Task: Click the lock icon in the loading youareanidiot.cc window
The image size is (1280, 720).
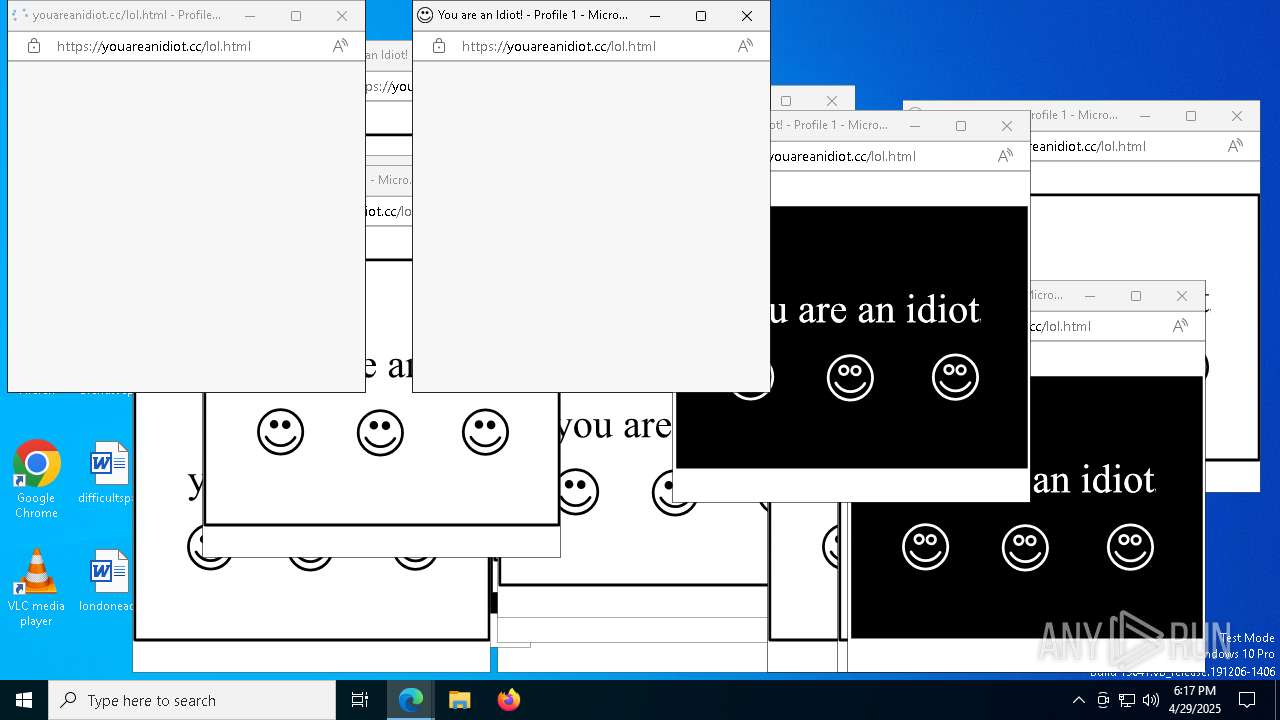Action: 34,46
